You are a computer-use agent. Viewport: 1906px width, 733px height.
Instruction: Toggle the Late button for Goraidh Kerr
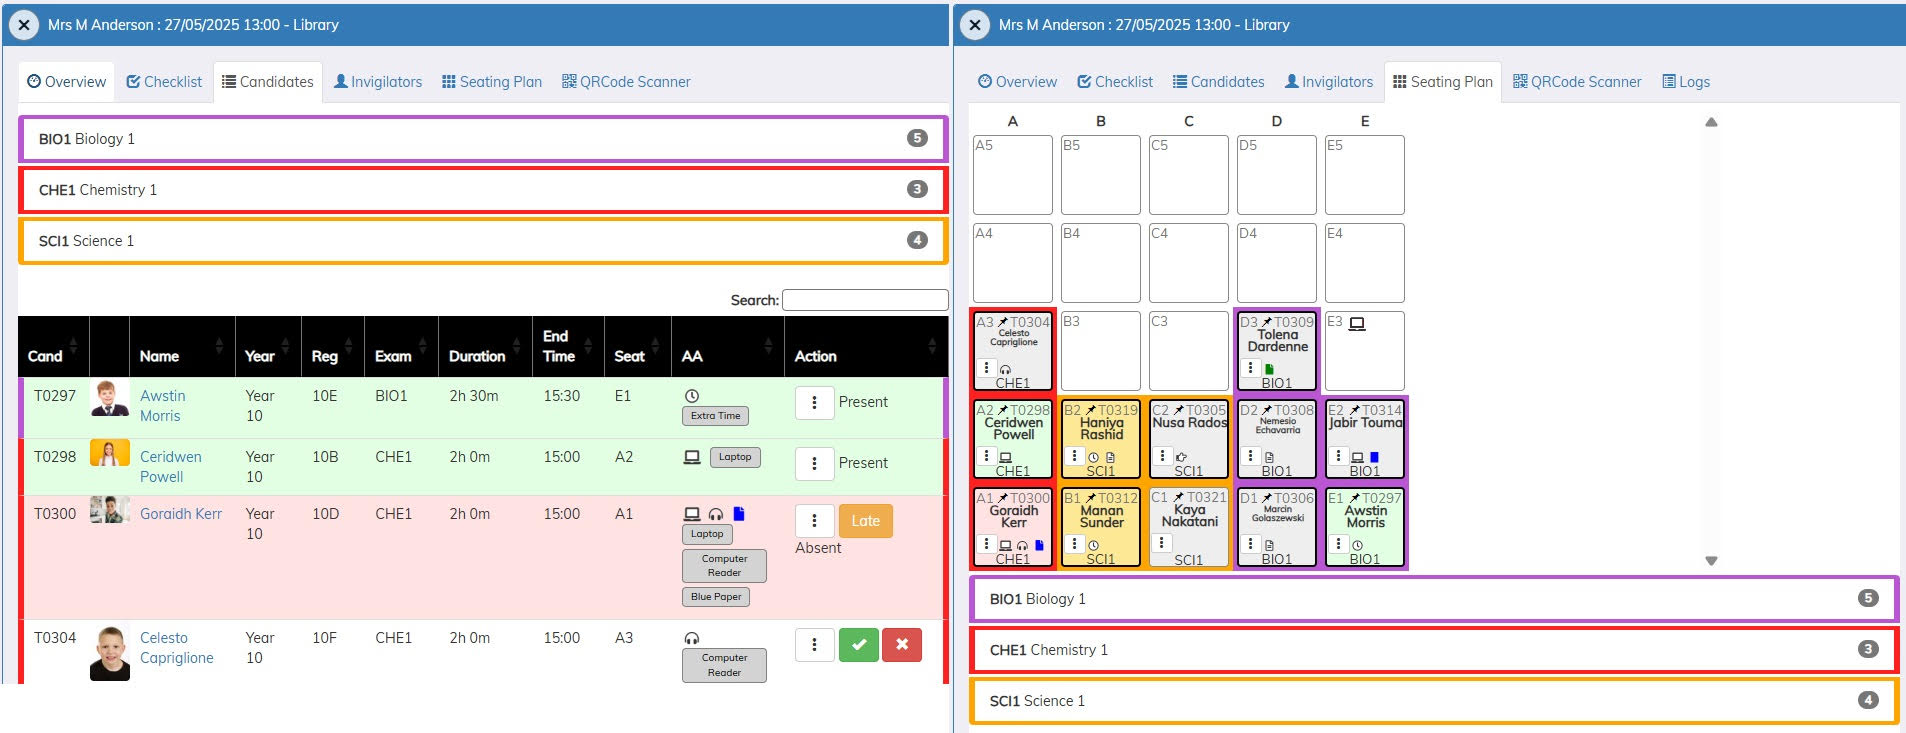[x=865, y=521]
